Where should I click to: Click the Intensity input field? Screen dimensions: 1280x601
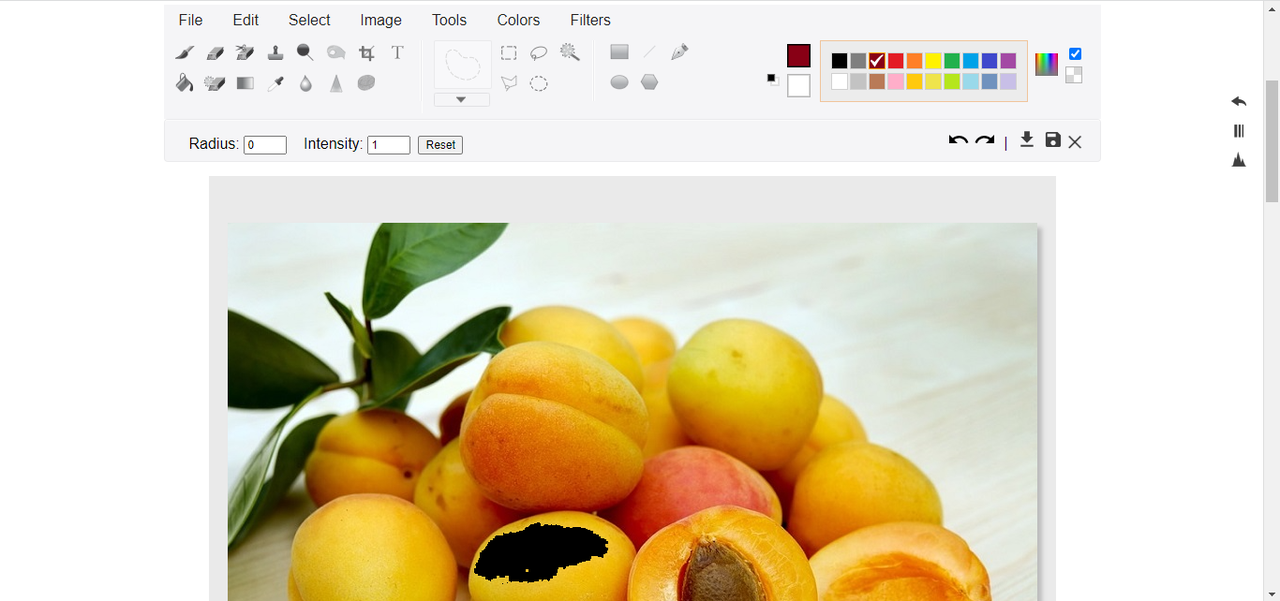point(389,145)
